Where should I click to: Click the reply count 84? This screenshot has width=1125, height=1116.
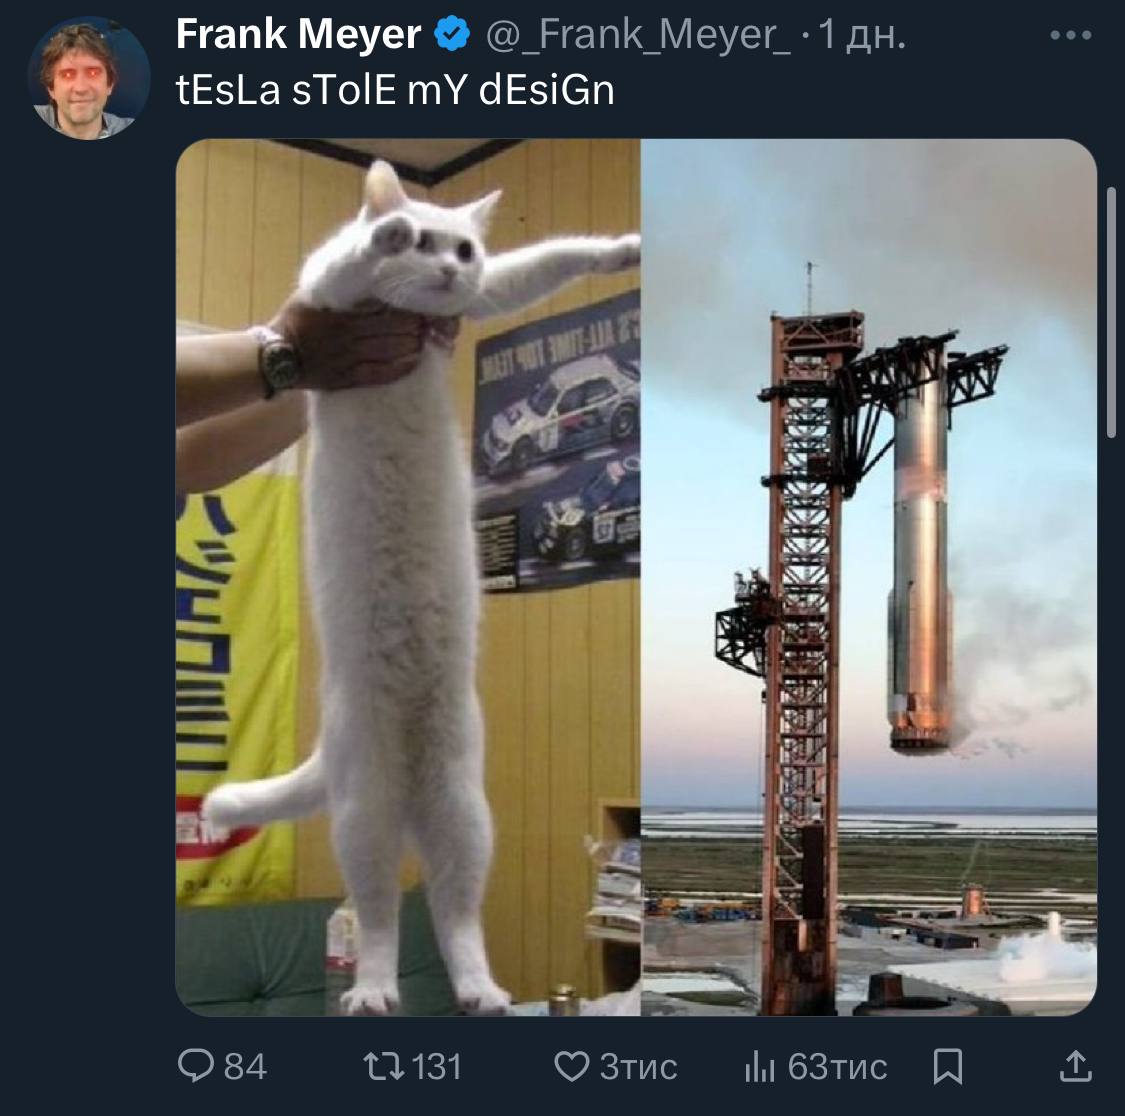tap(245, 1066)
